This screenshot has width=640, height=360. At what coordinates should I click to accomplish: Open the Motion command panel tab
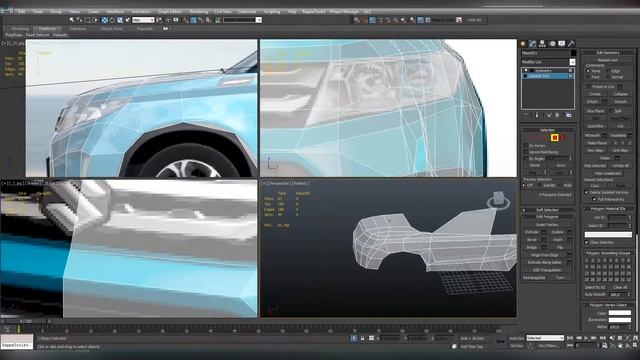(x=552, y=44)
